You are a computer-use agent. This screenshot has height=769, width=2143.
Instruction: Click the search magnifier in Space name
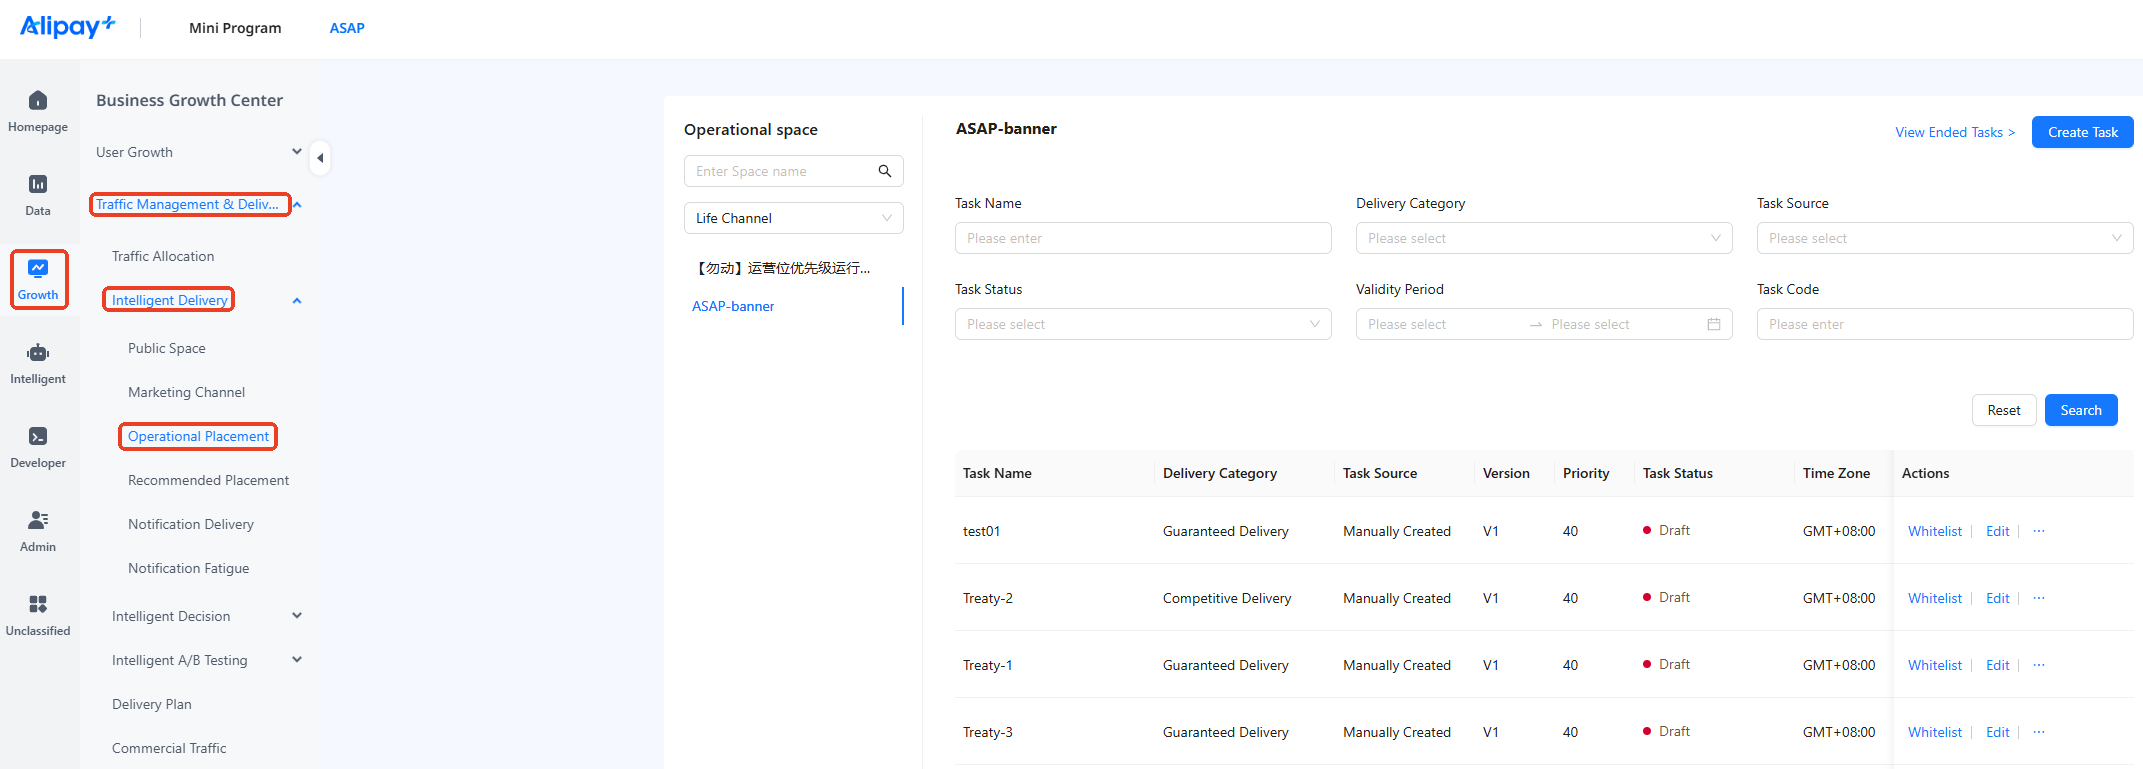pyautogui.click(x=885, y=171)
